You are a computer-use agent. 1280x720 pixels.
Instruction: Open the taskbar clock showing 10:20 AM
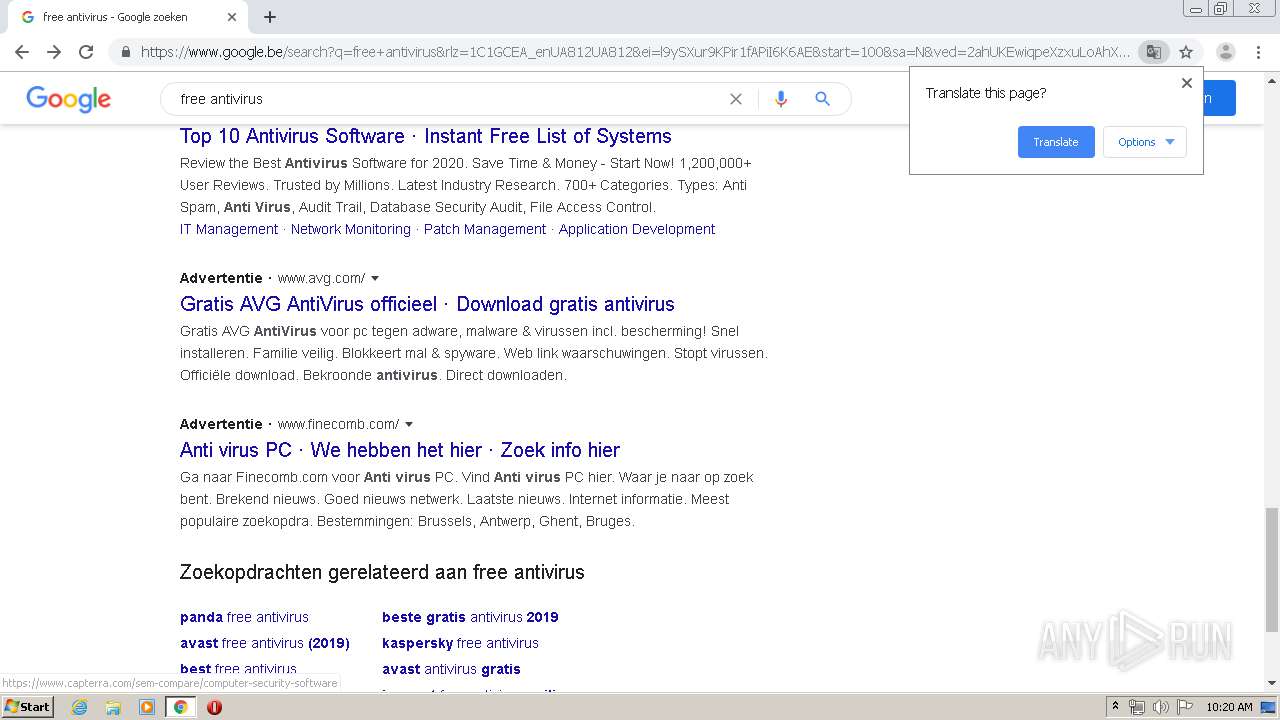[x=1229, y=707]
